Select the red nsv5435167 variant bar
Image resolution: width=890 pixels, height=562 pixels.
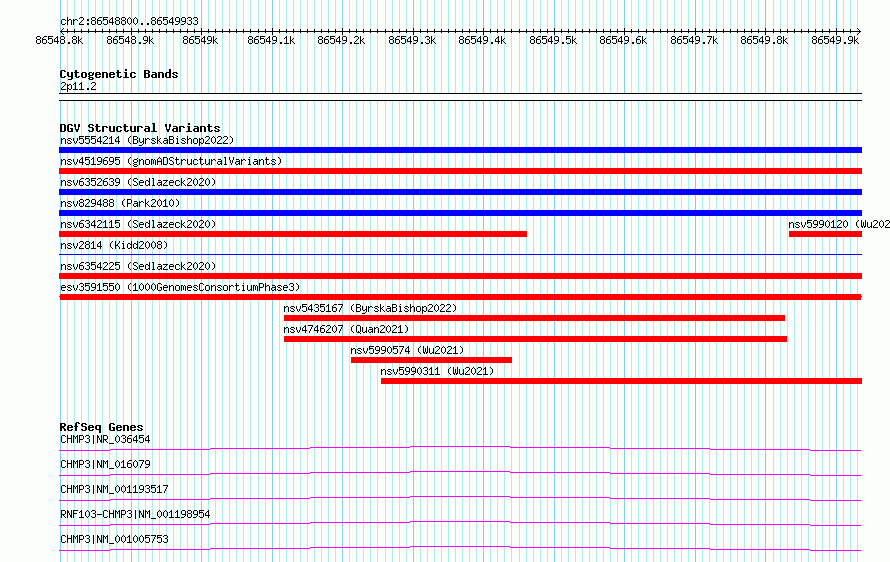(534, 318)
